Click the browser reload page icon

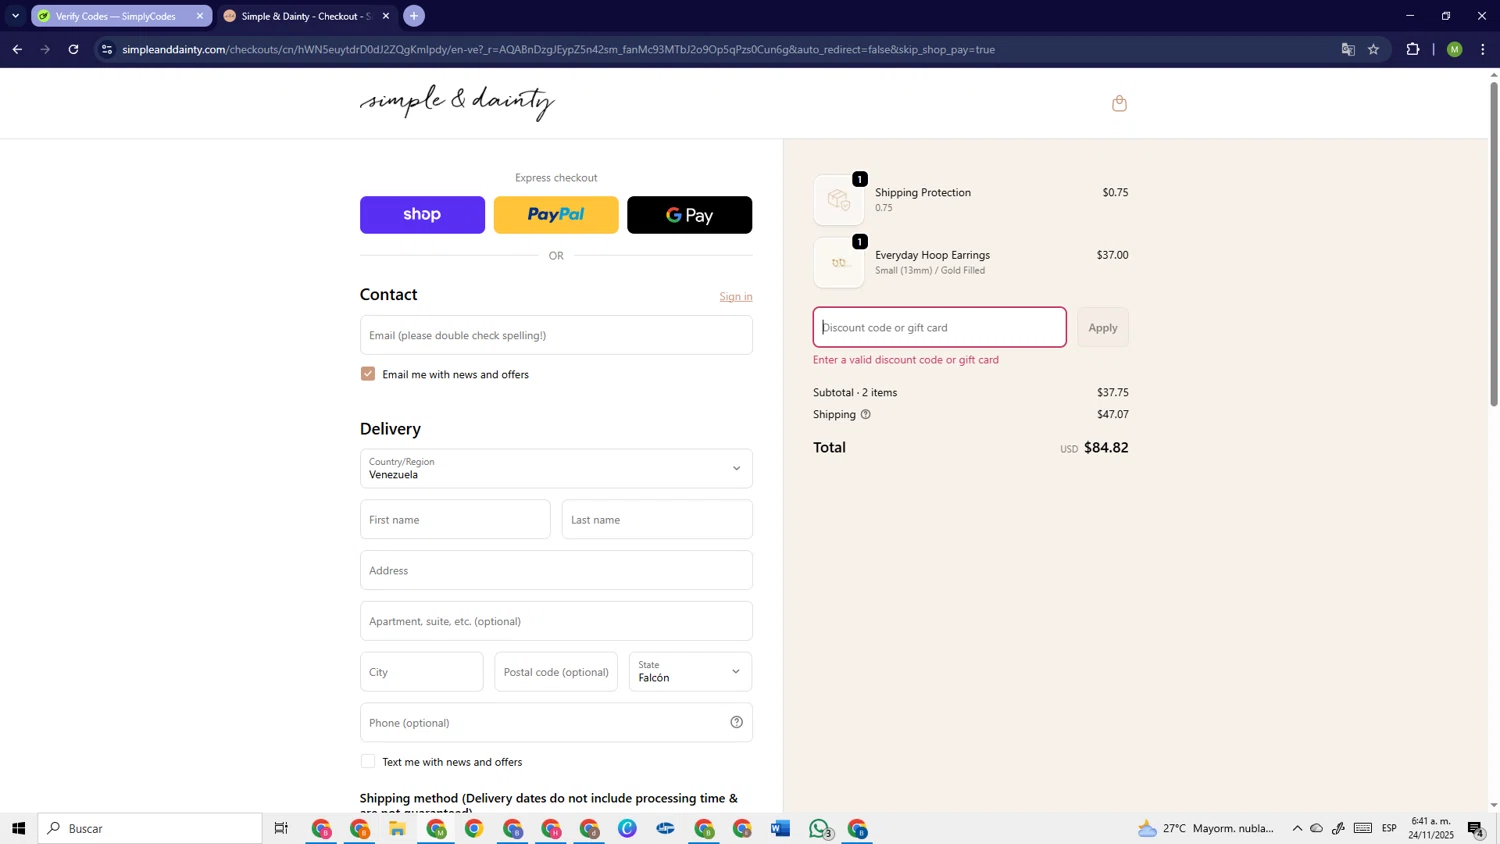[73, 49]
